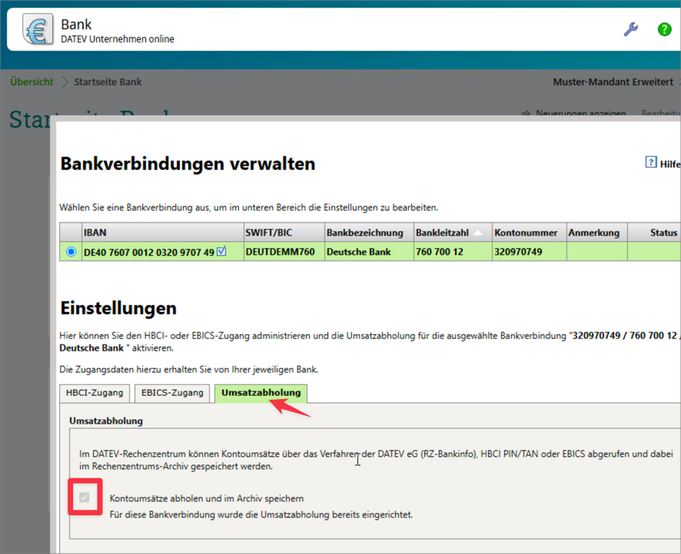
Task: Click the Neuerungen anzeigen link behind dialog
Action: (x=581, y=113)
